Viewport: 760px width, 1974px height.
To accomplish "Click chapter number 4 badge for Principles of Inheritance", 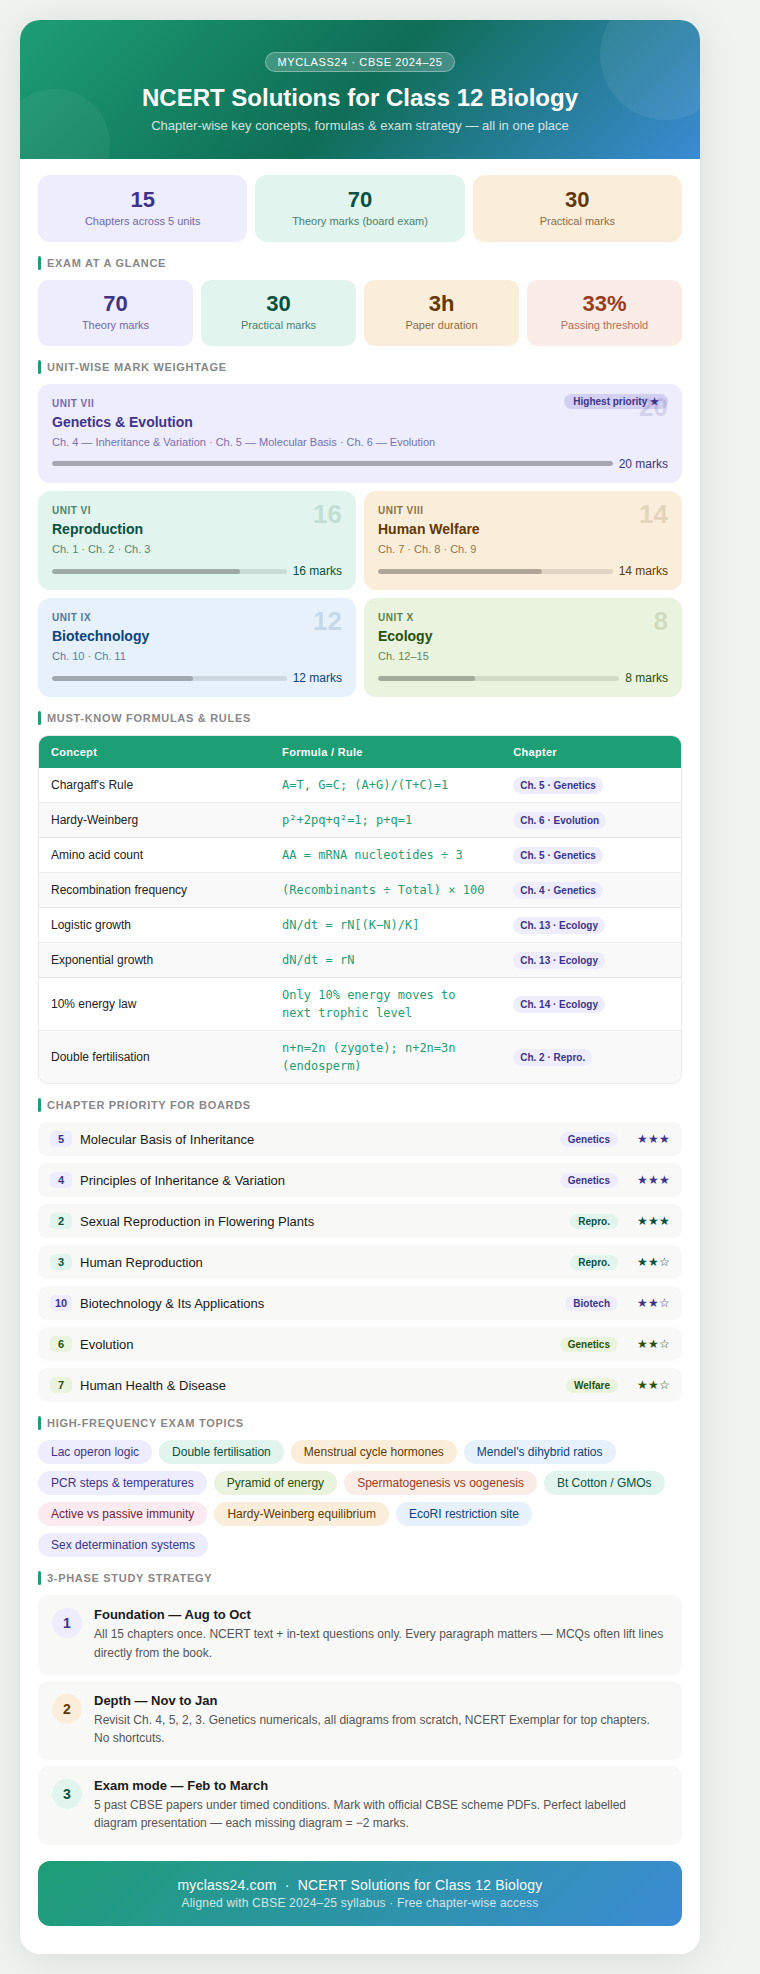I will click(61, 1180).
